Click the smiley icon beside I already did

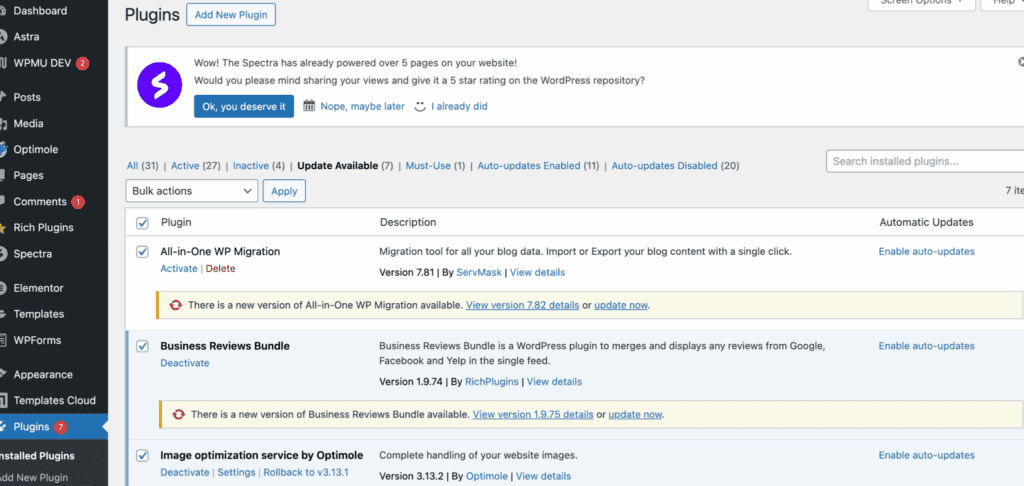tap(421, 106)
